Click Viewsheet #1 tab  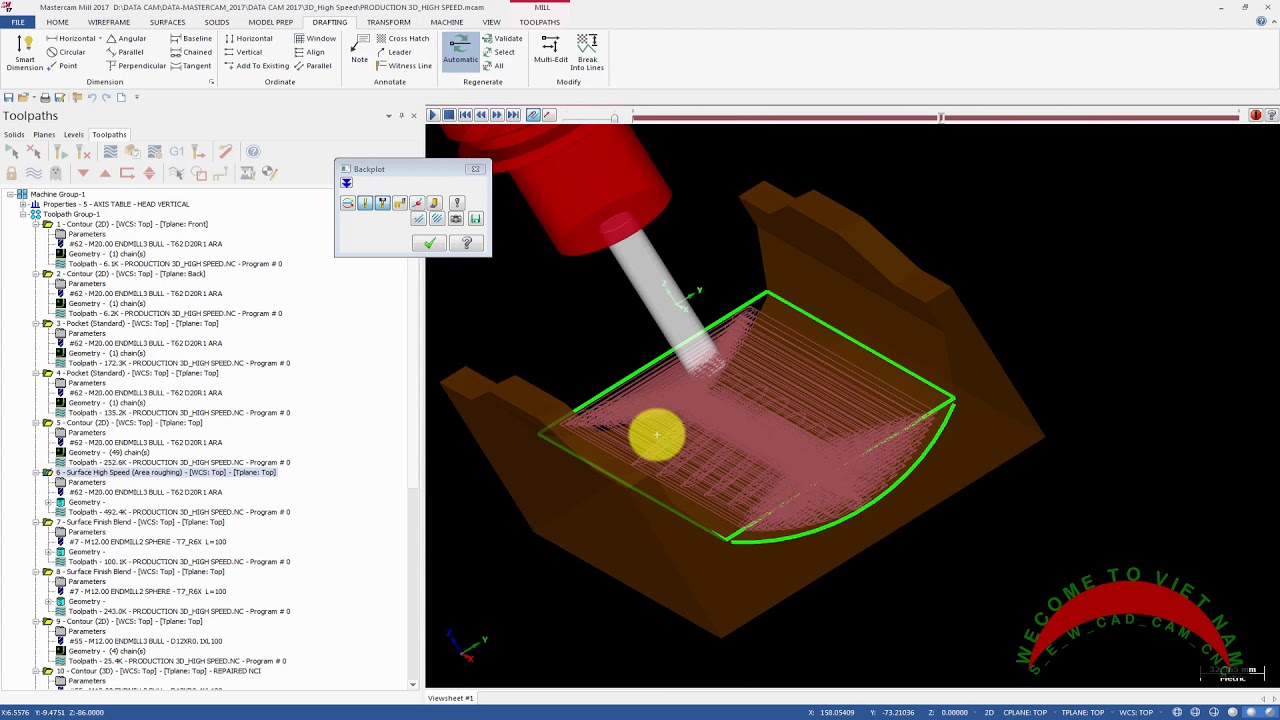tap(451, 698)
